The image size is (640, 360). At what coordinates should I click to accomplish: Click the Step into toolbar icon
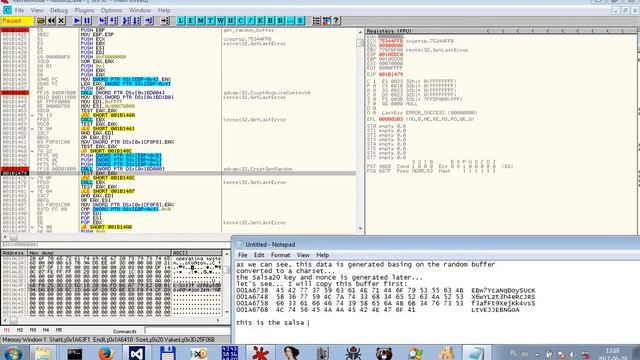103,20
